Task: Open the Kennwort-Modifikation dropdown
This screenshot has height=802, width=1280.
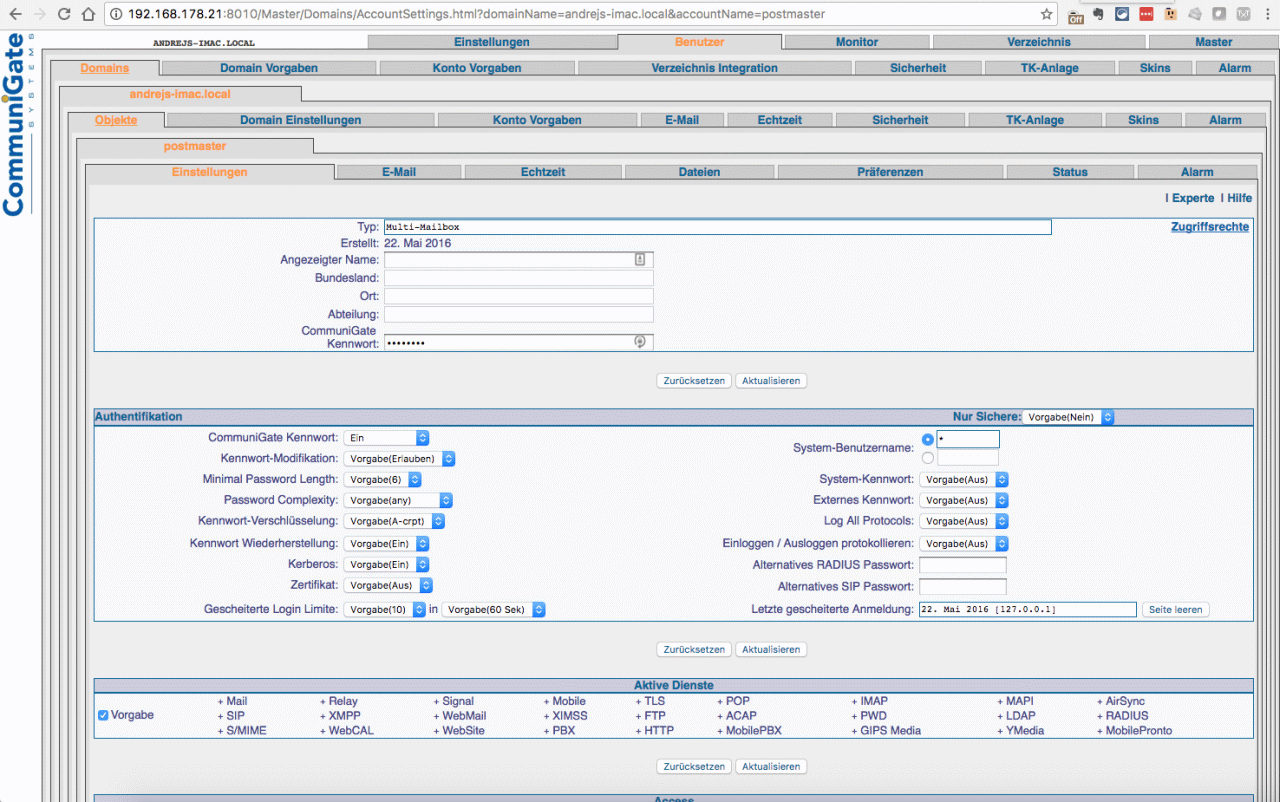Action: click(399, 459)
